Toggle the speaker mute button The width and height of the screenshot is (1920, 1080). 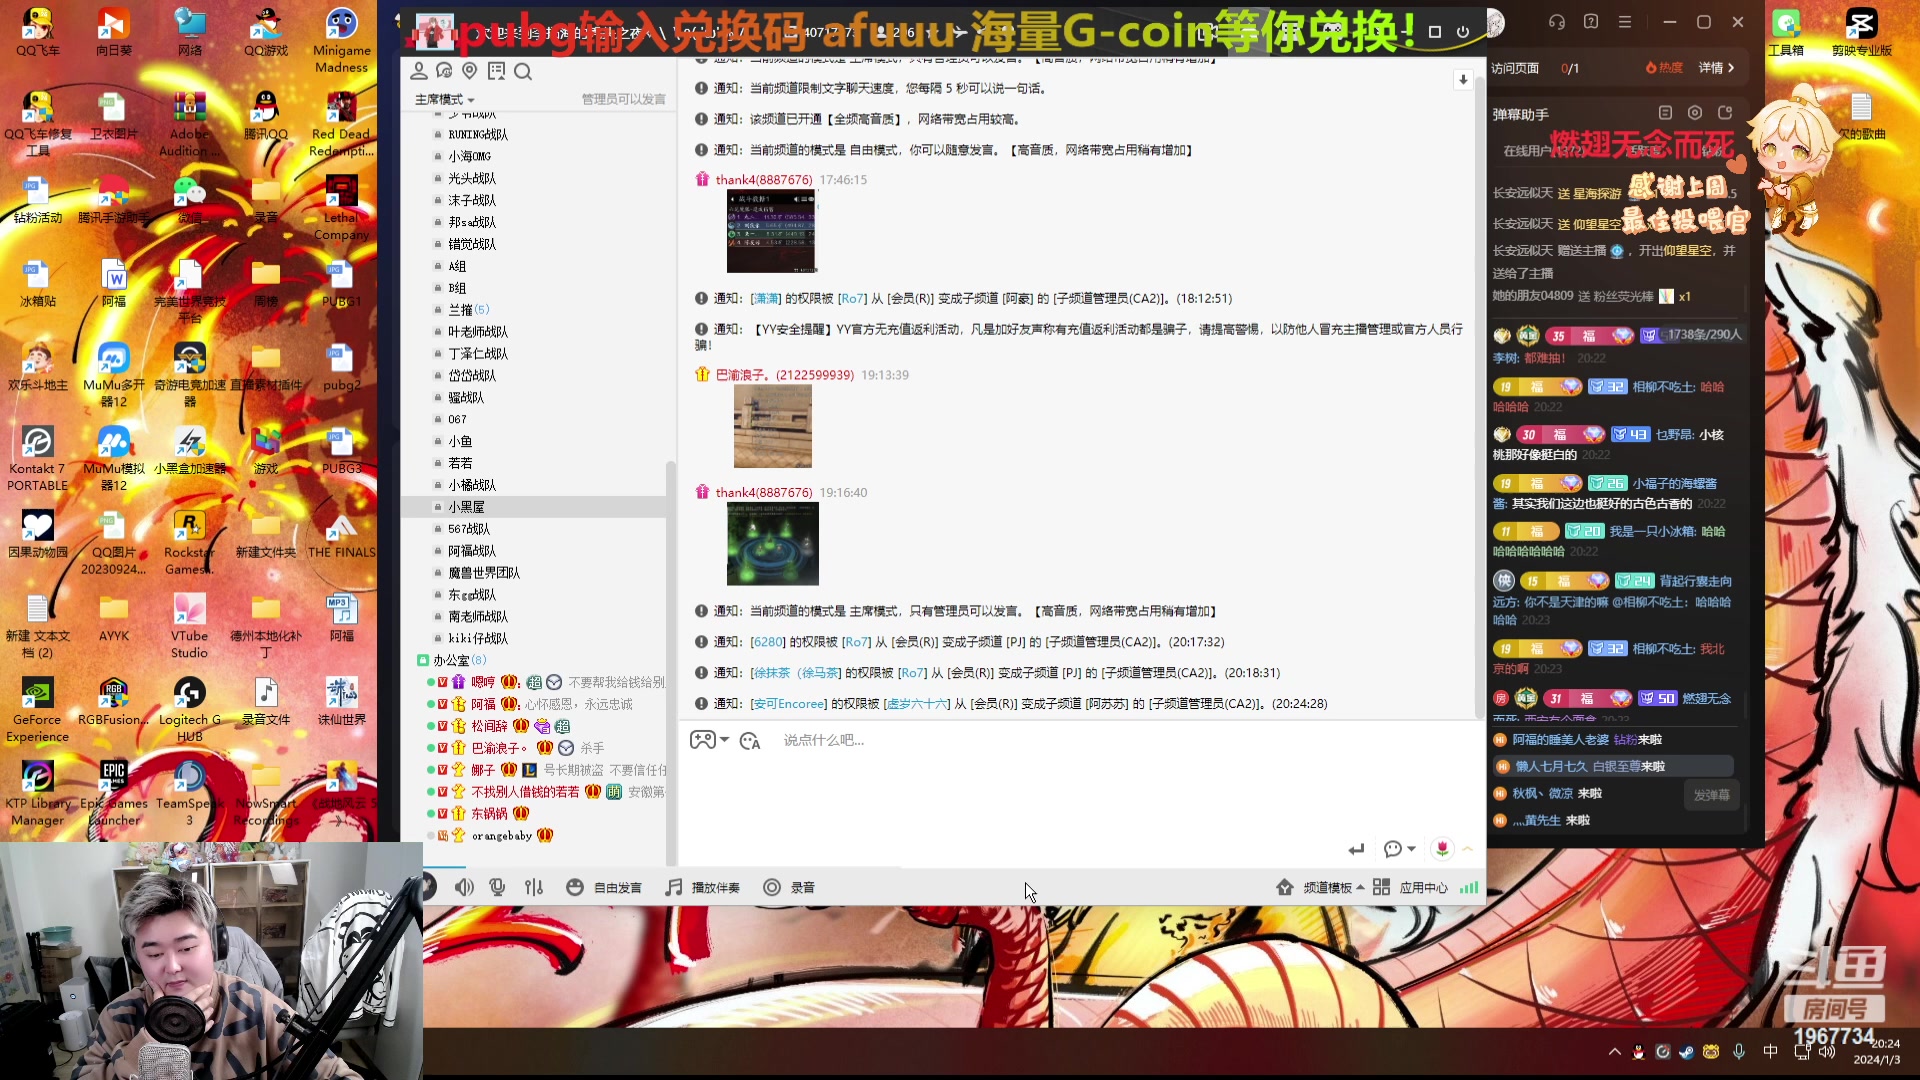coord(464,887)
